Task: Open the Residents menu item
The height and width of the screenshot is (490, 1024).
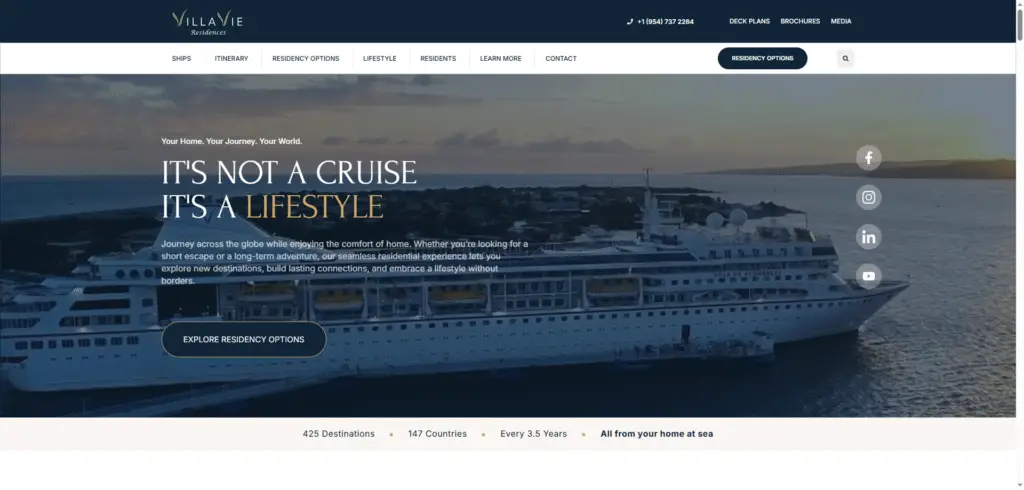Action: click(x=438, y=58)
